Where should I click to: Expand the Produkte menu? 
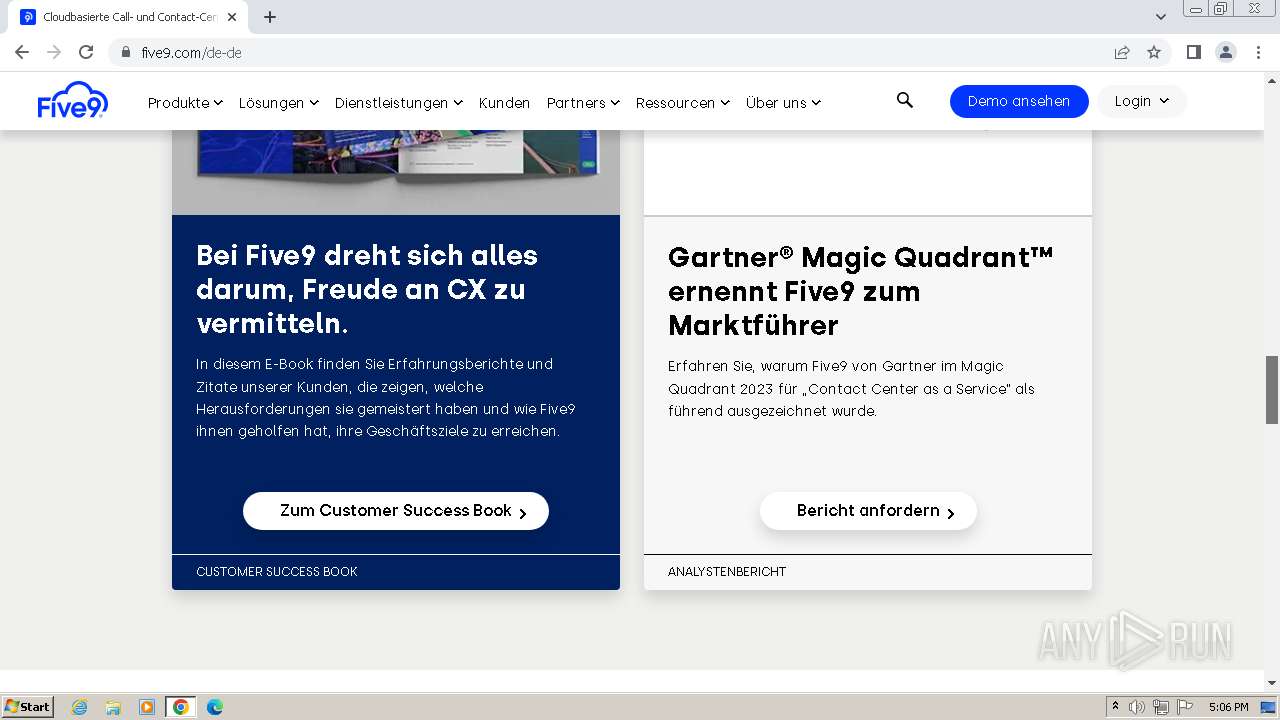(185, 102)
